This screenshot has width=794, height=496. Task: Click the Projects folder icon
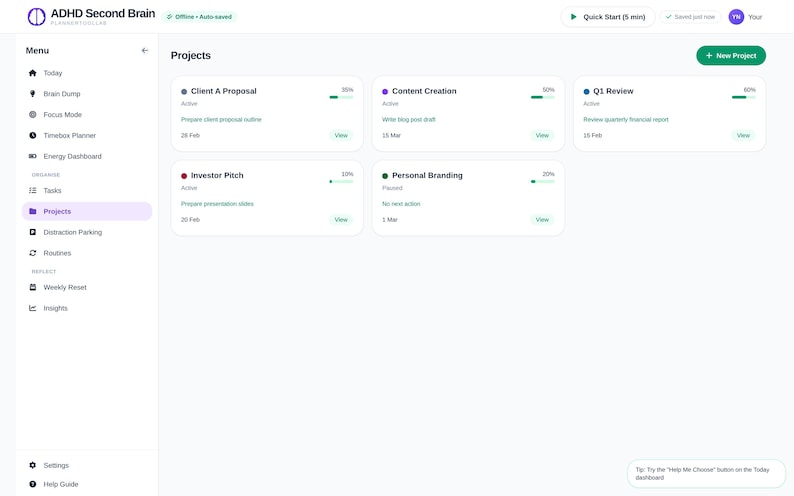coord(32,211)
